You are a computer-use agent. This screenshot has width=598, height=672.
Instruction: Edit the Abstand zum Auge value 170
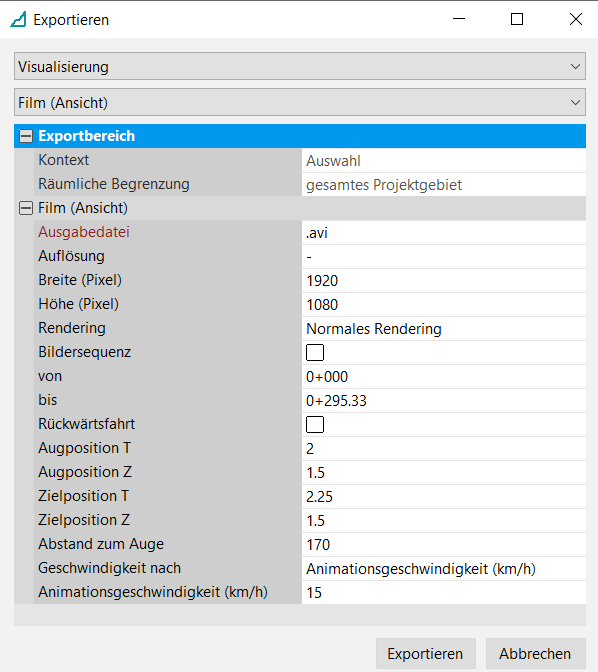coord(444,545)
